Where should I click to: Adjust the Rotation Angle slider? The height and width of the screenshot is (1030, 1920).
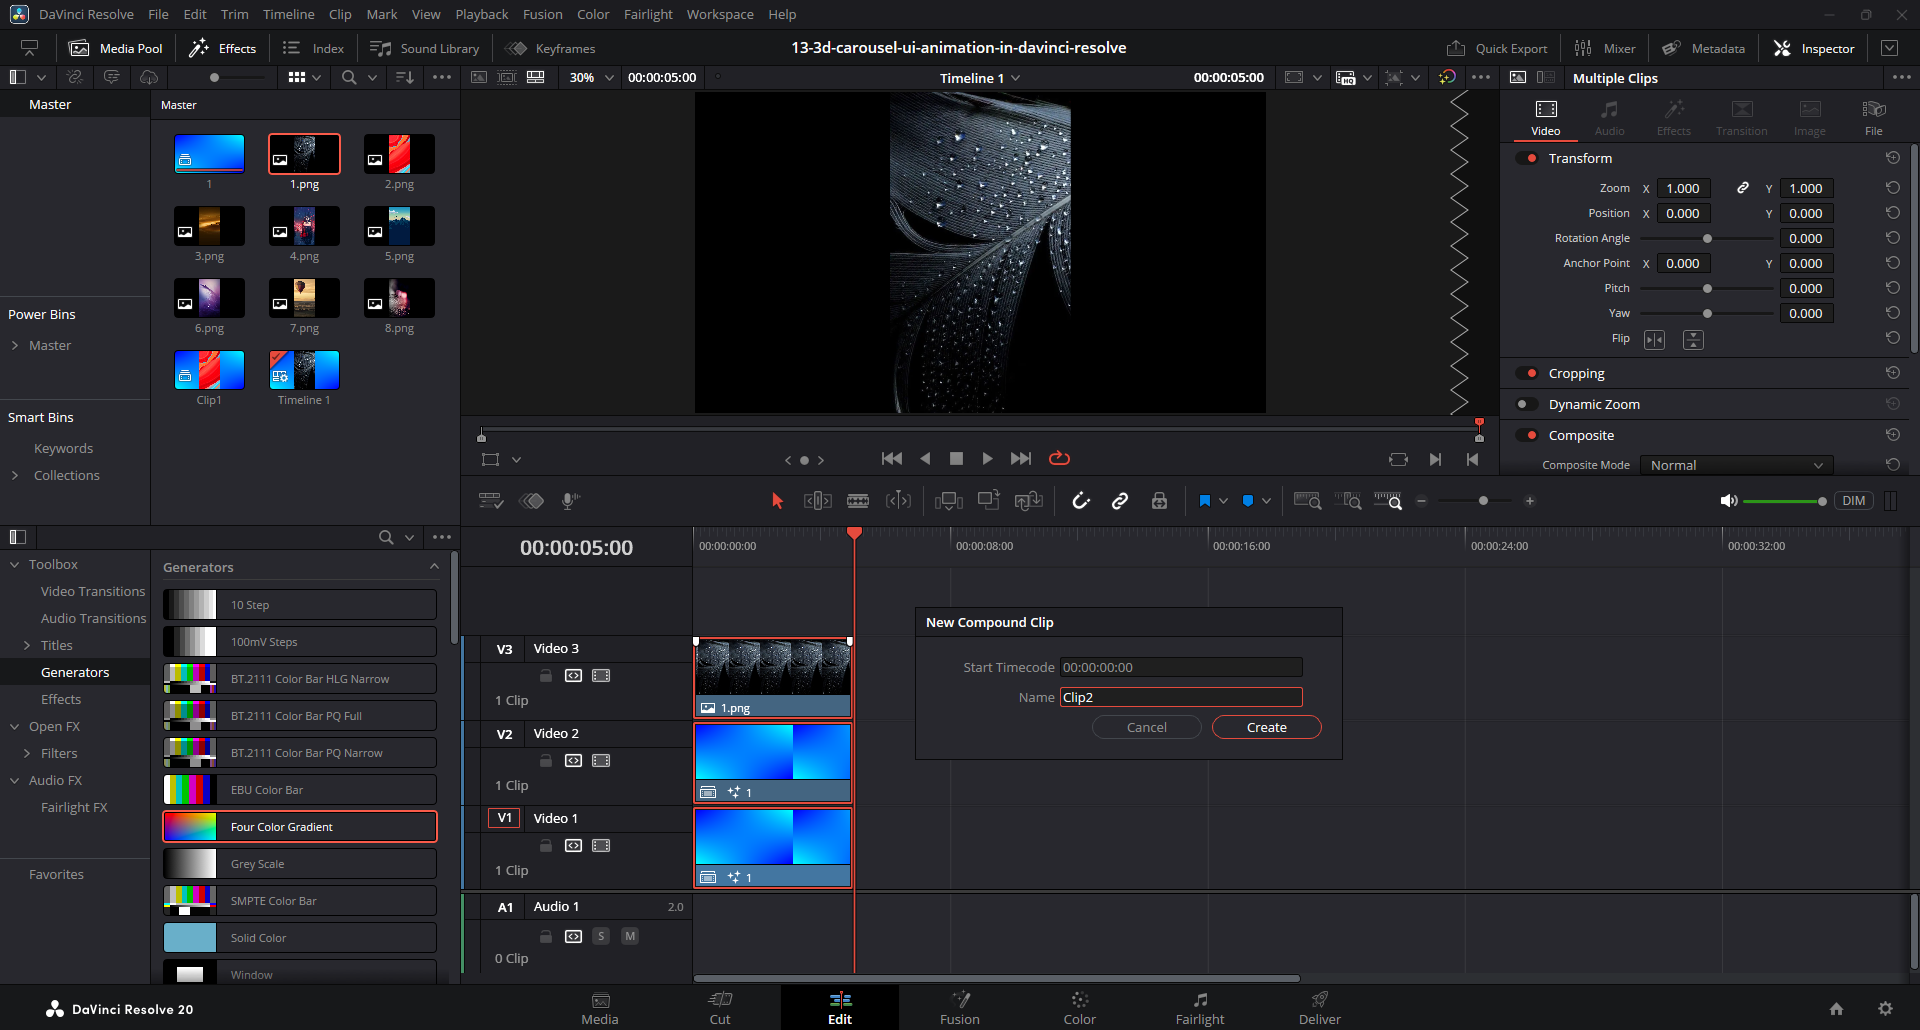pos(1707,238)
